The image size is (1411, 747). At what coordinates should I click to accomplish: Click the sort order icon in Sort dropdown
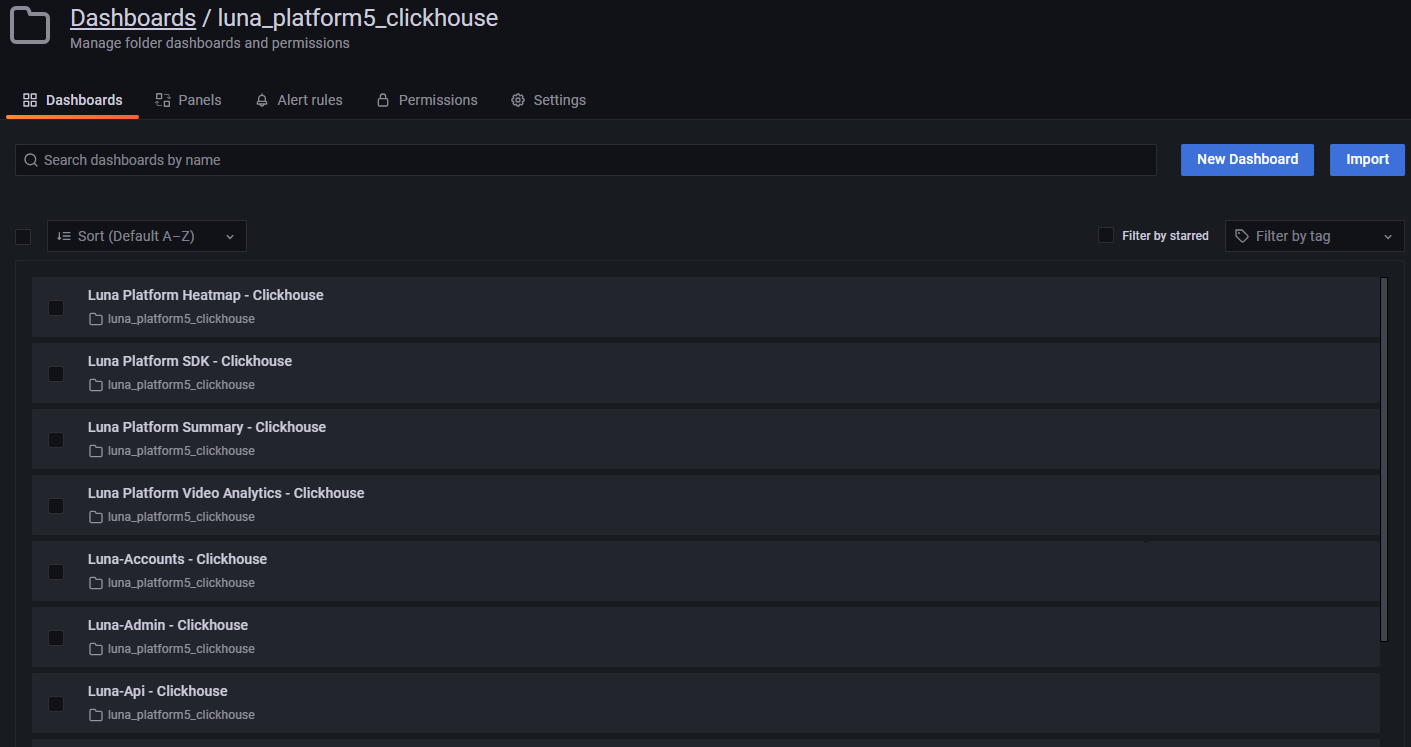64,236
